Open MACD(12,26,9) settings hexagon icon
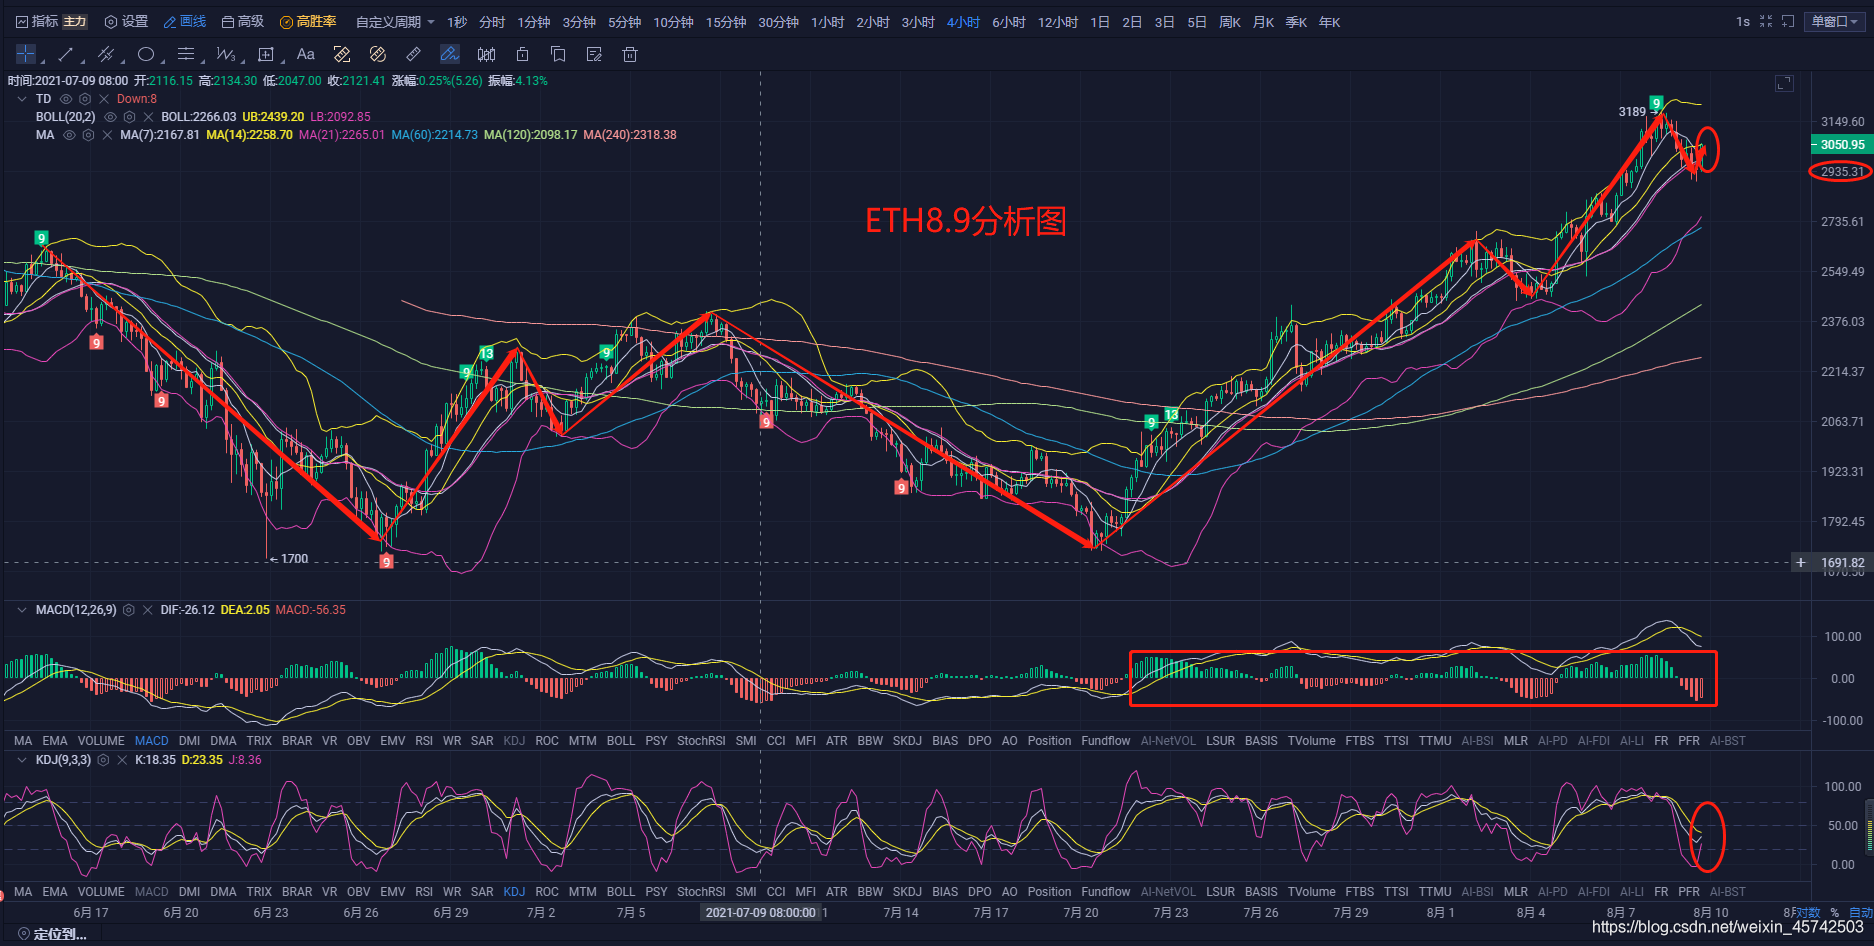This screenshot has width=1874, height=946. click(129, 610)
